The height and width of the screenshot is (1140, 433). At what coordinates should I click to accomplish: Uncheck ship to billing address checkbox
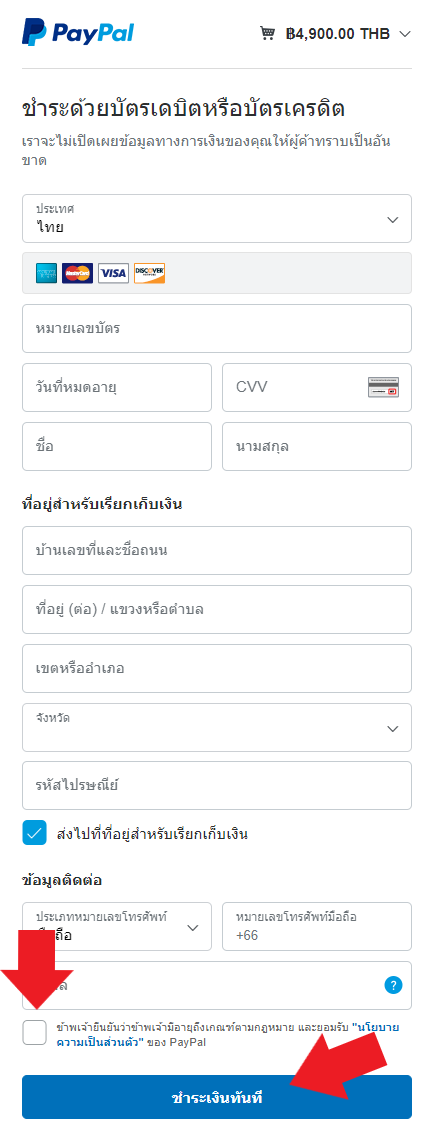(34, 833)
